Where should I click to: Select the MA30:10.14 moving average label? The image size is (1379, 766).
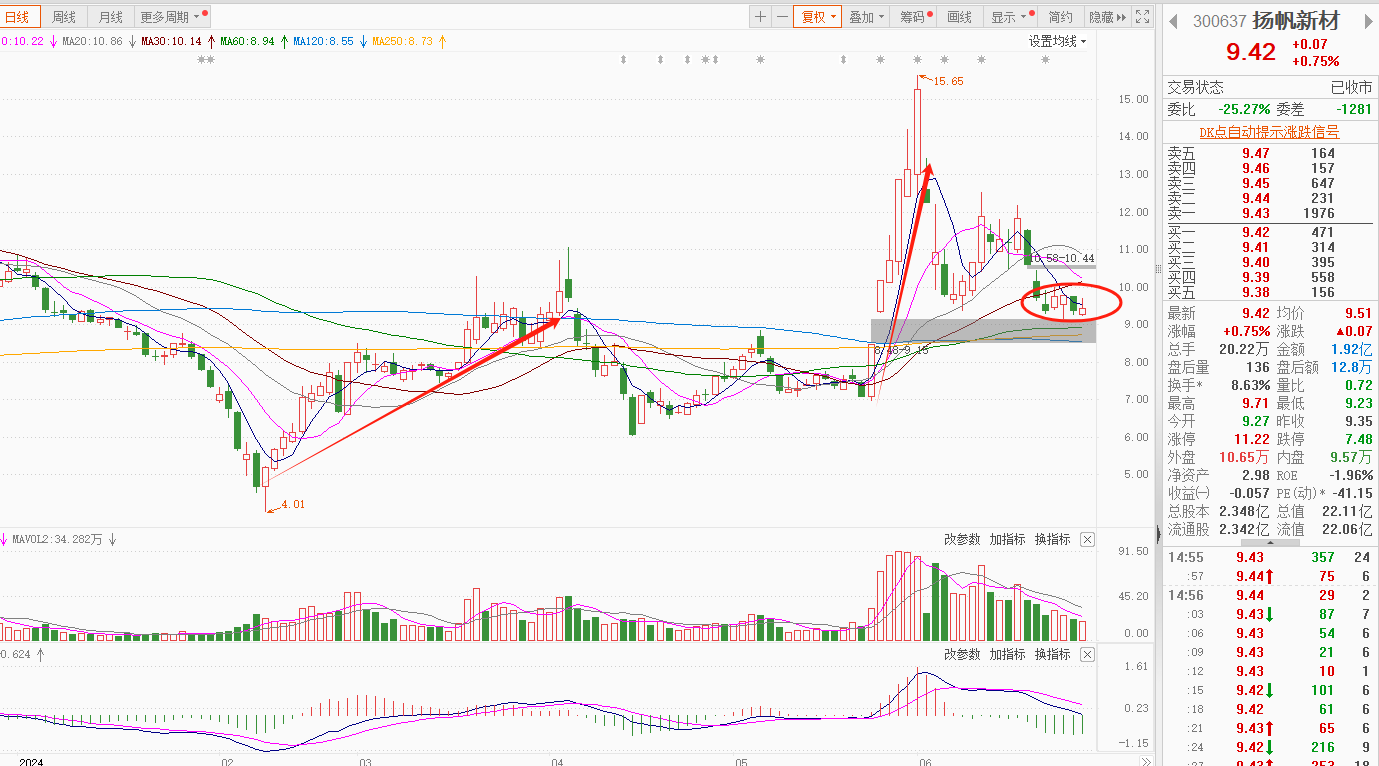click(x=171, y=42)
